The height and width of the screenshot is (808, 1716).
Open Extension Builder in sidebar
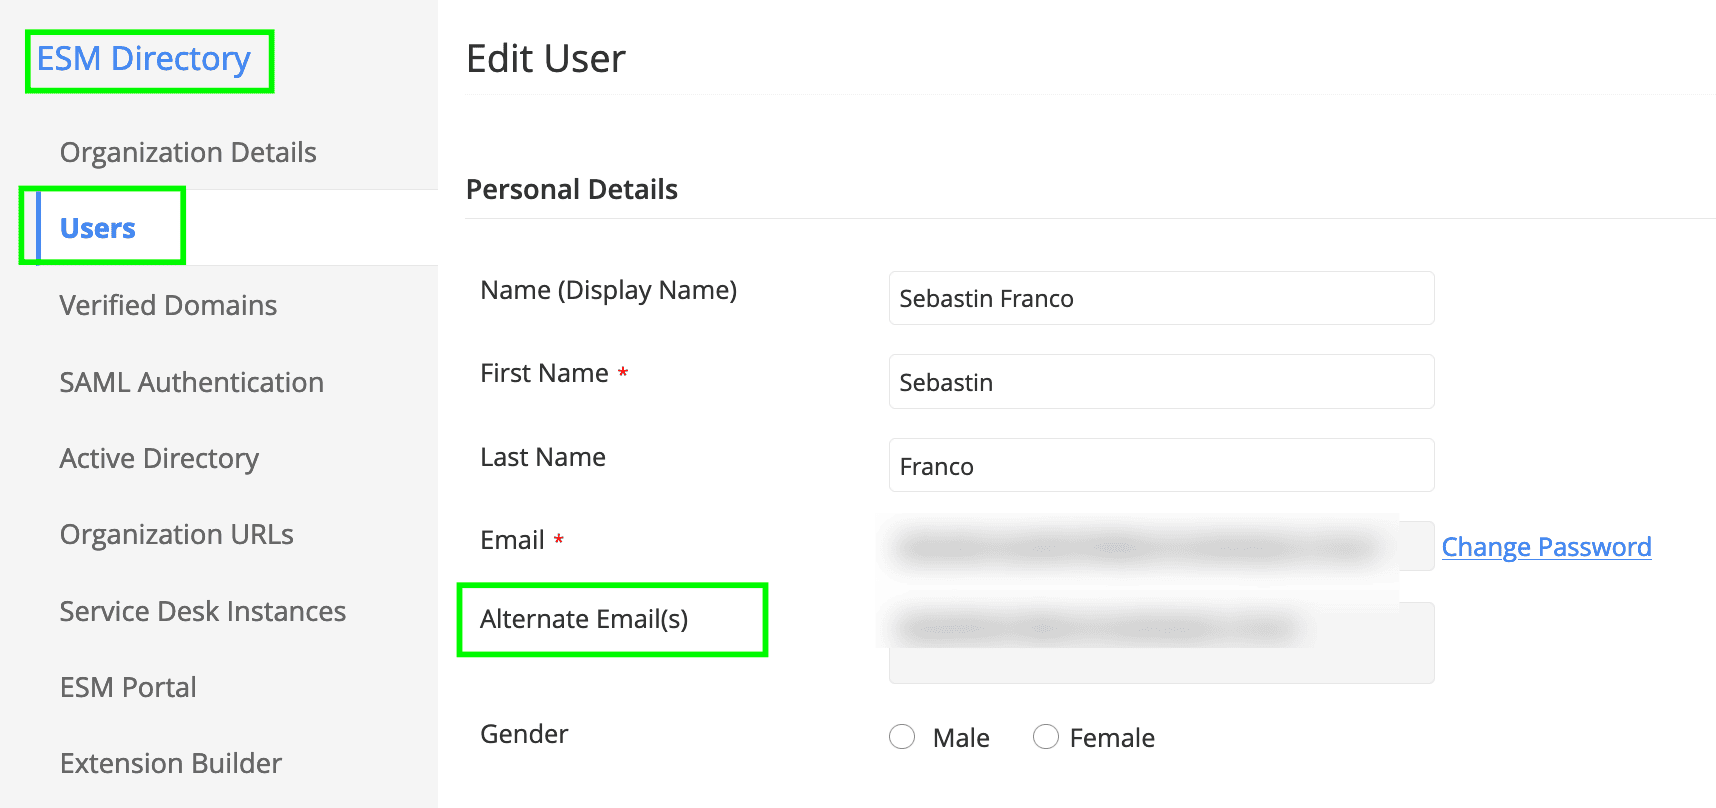pos(171,763)
